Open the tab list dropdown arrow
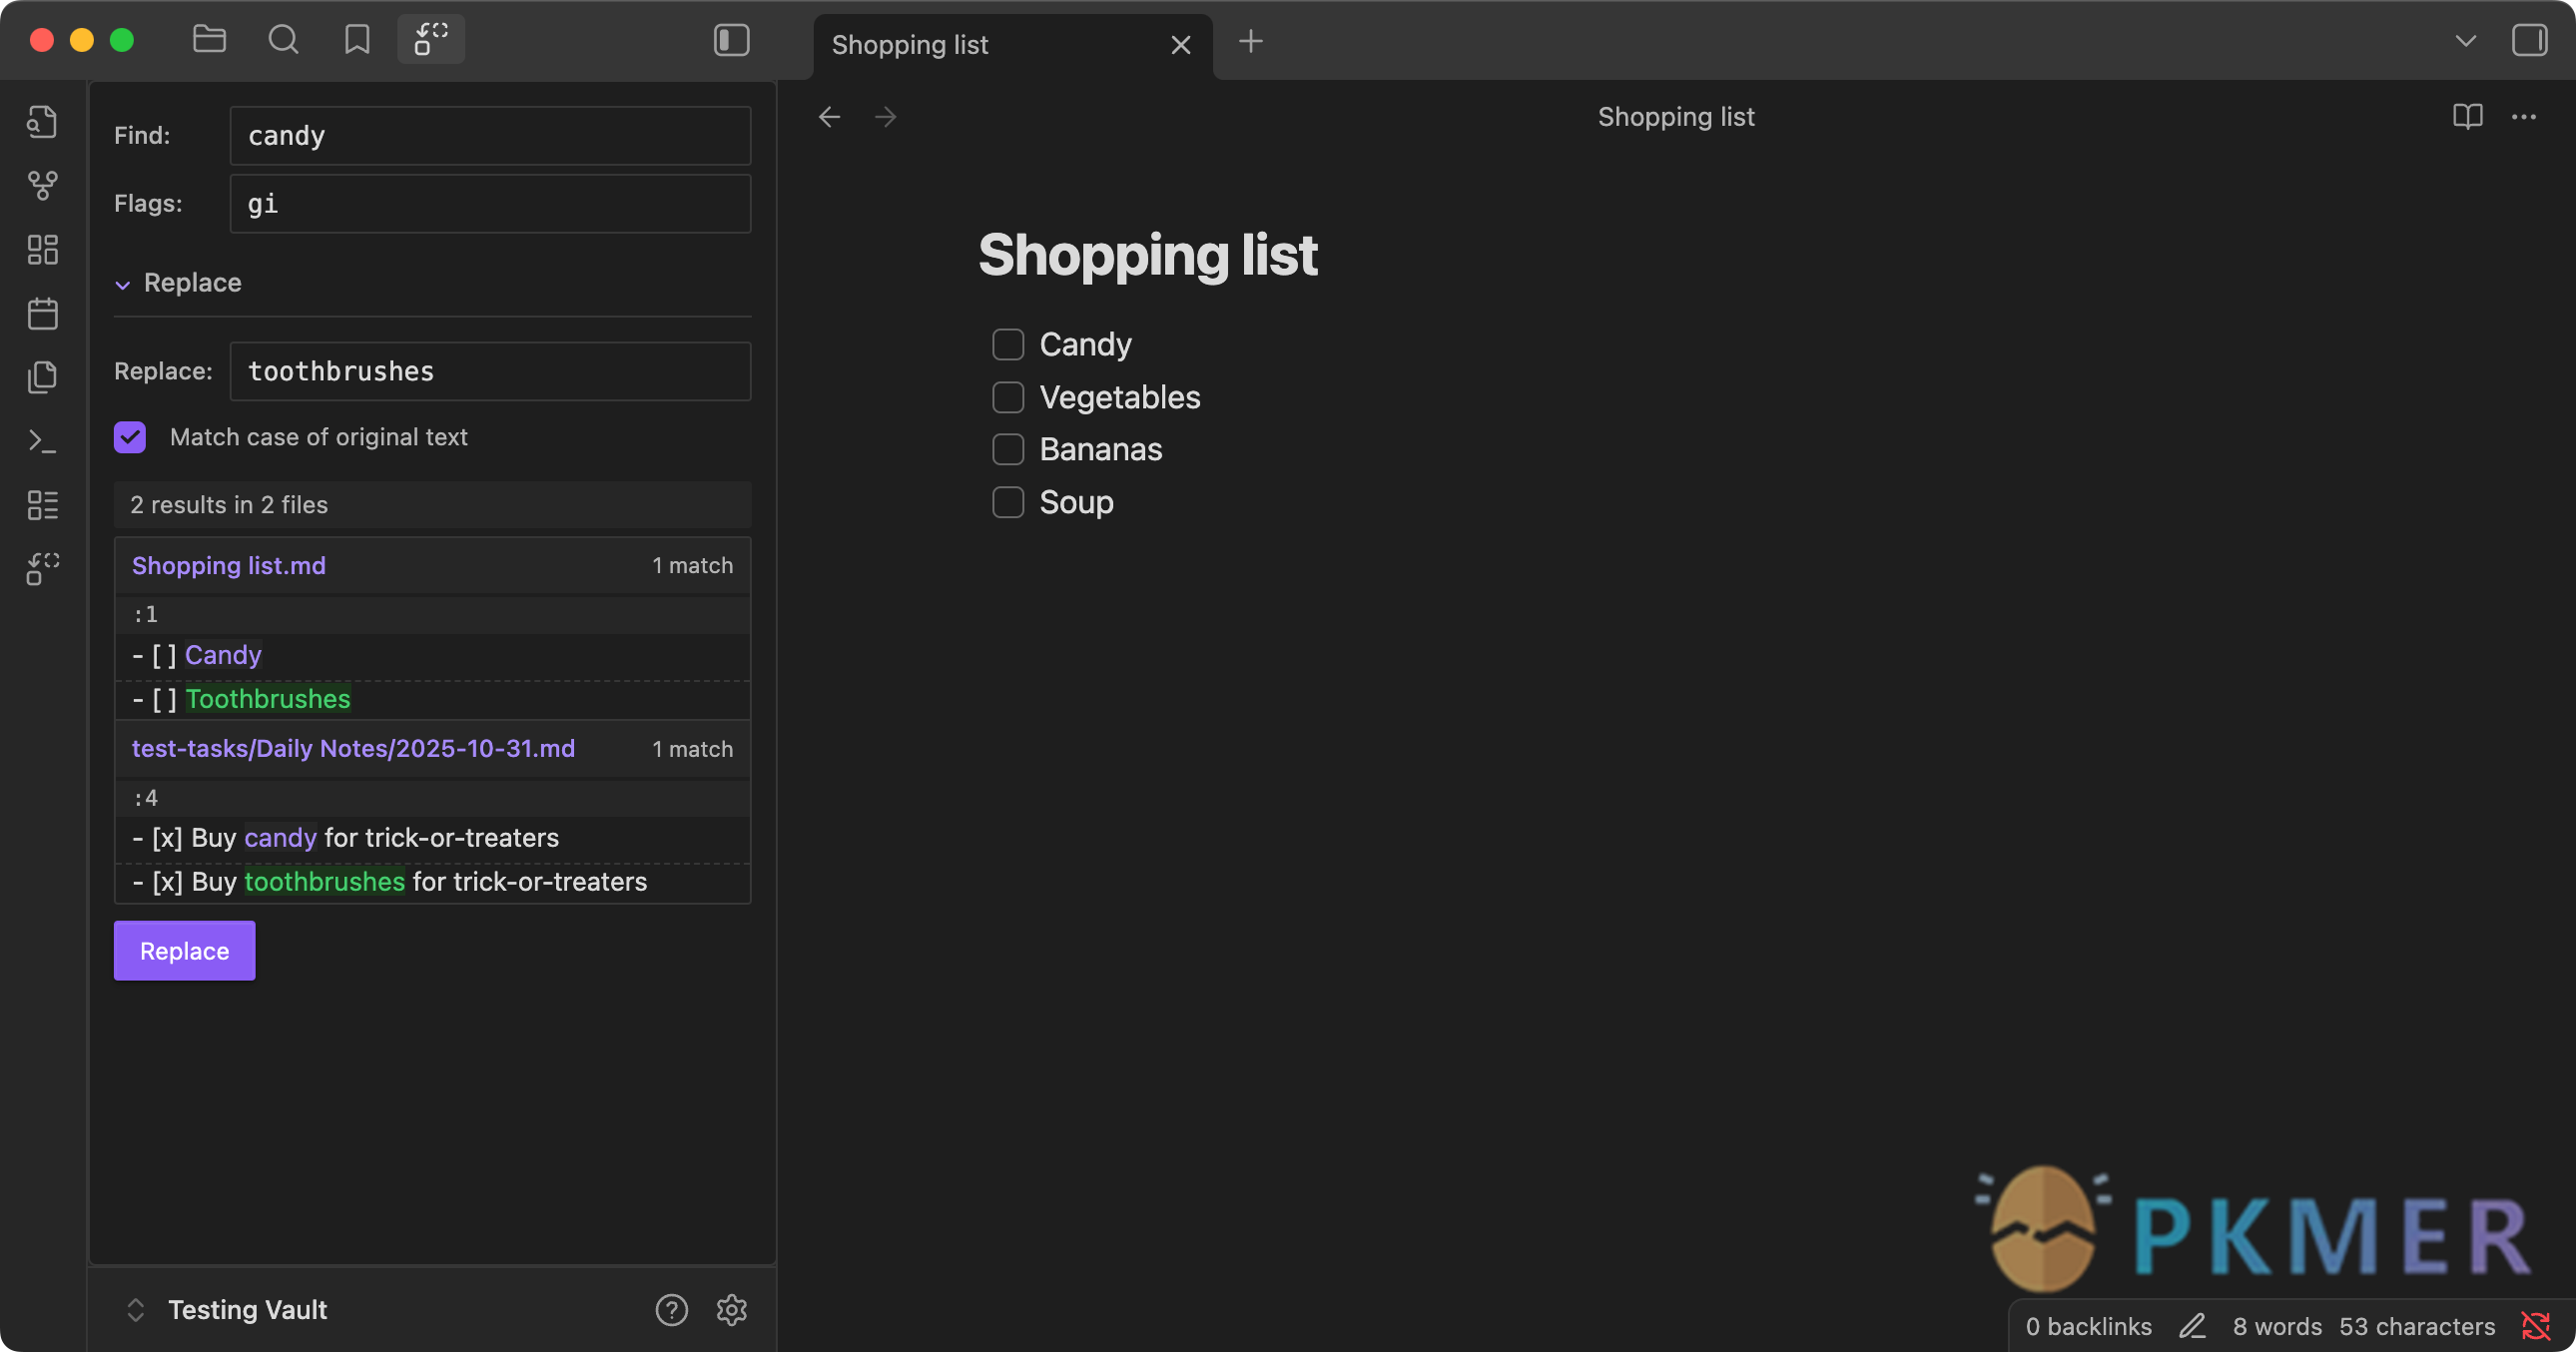Screen dimensions: 2576x1352 2465,41
